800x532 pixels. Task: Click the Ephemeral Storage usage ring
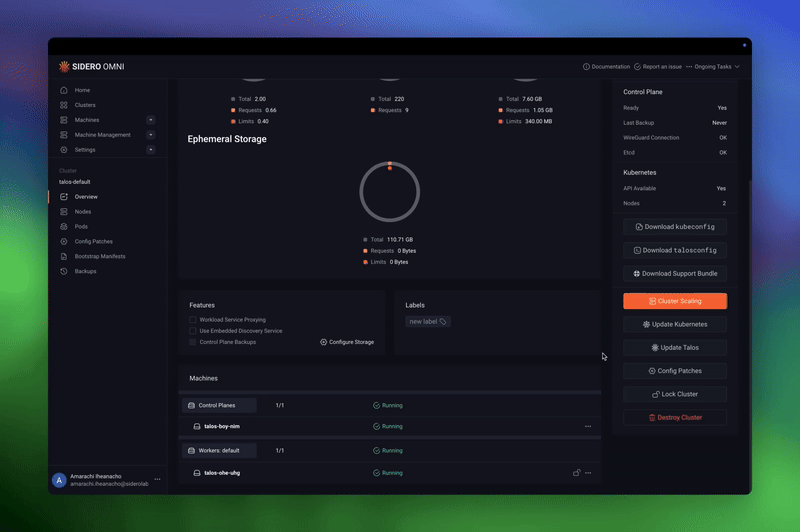(x=389, y=191)
